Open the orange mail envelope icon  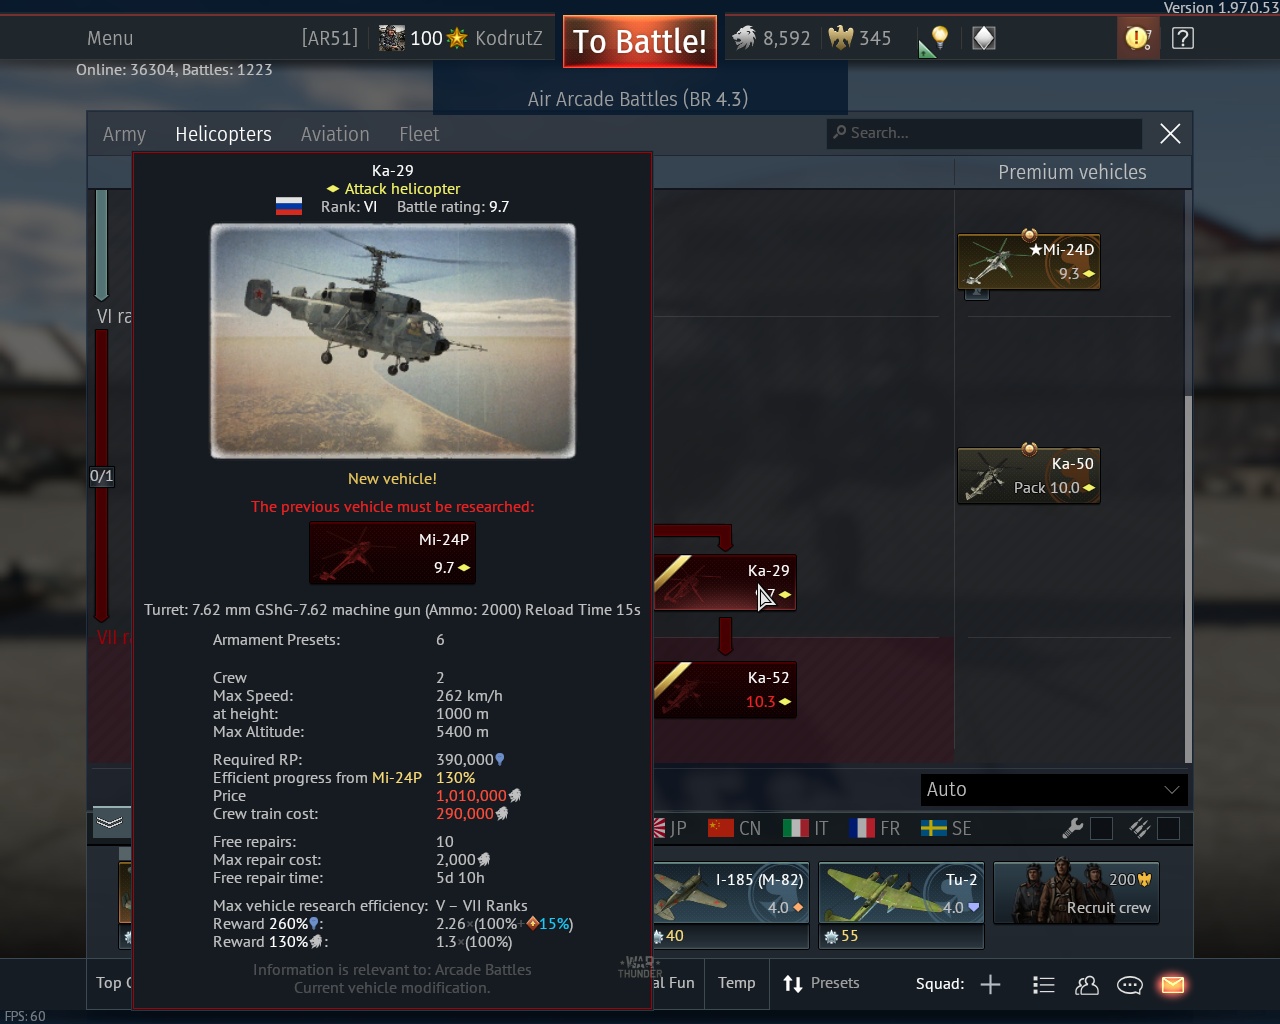point(1173,985)
